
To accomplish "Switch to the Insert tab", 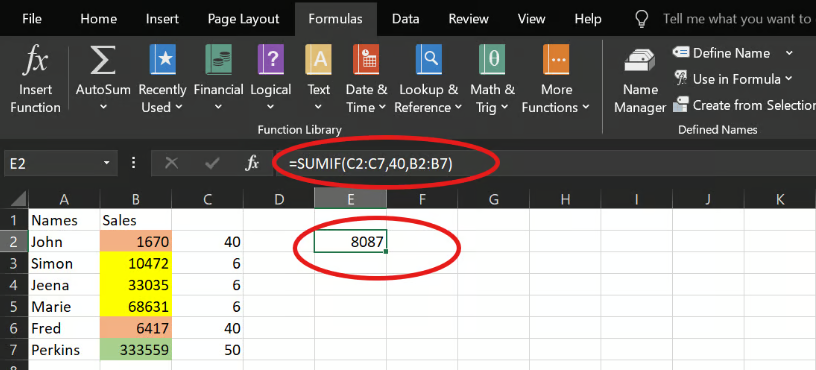I will tap(162, 19).
